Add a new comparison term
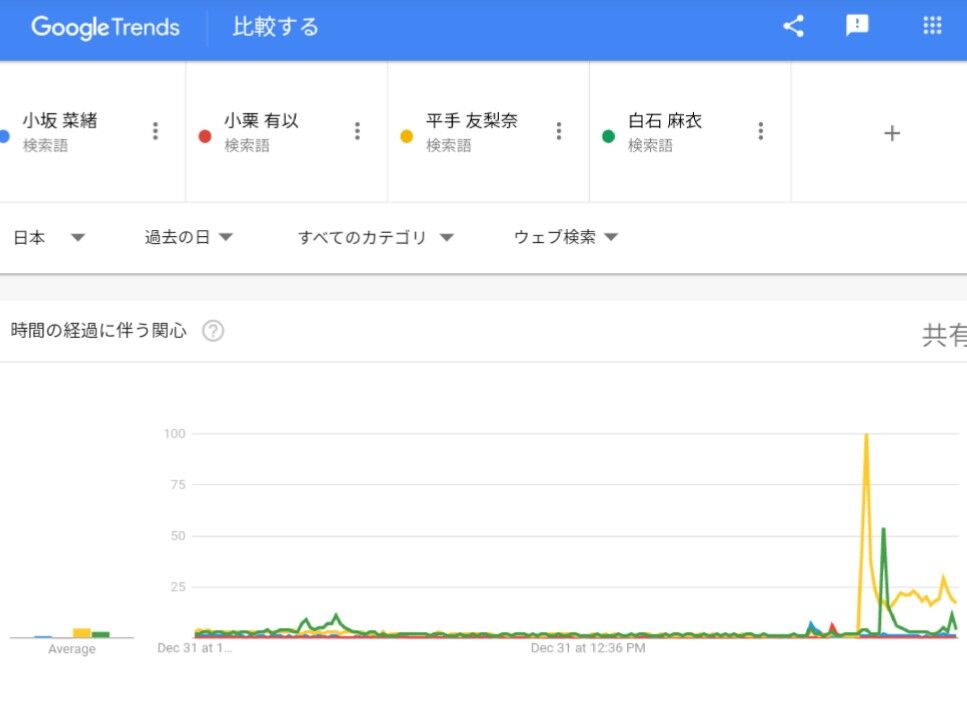 tap(892, 133)
